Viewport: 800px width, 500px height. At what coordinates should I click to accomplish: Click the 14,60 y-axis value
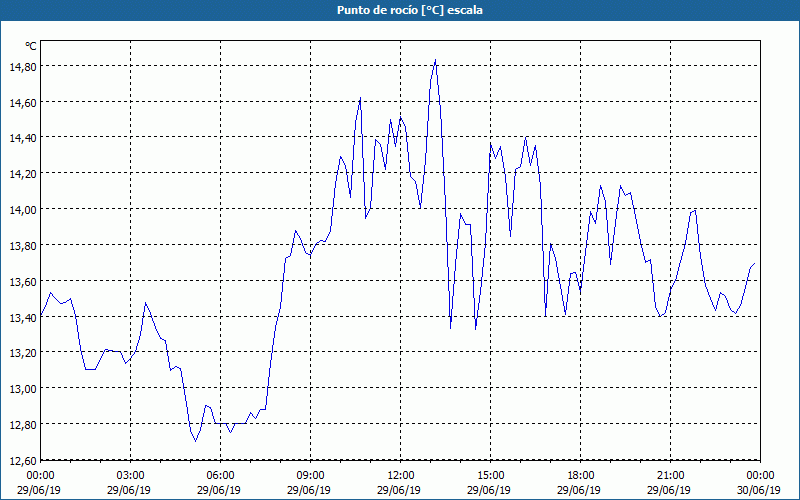tap(23, 102)
